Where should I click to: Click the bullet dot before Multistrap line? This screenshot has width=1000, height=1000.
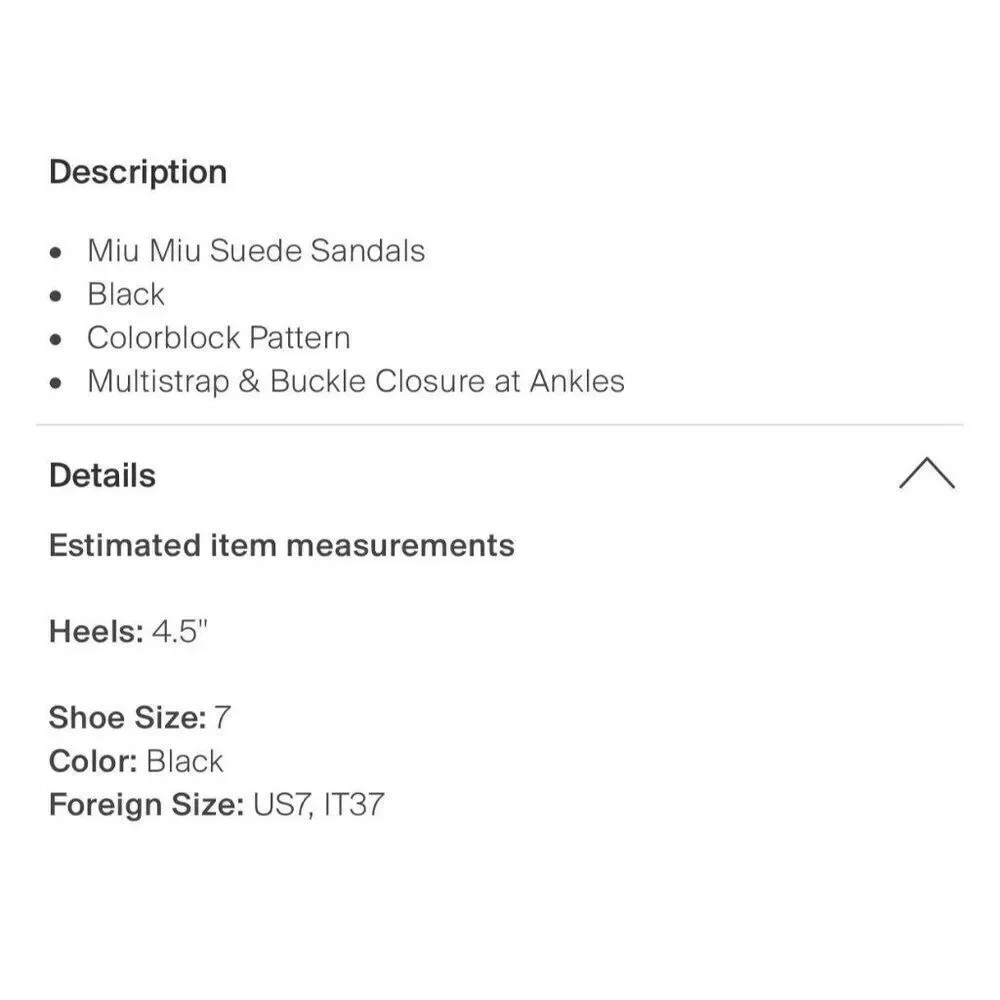coord(55,383)
